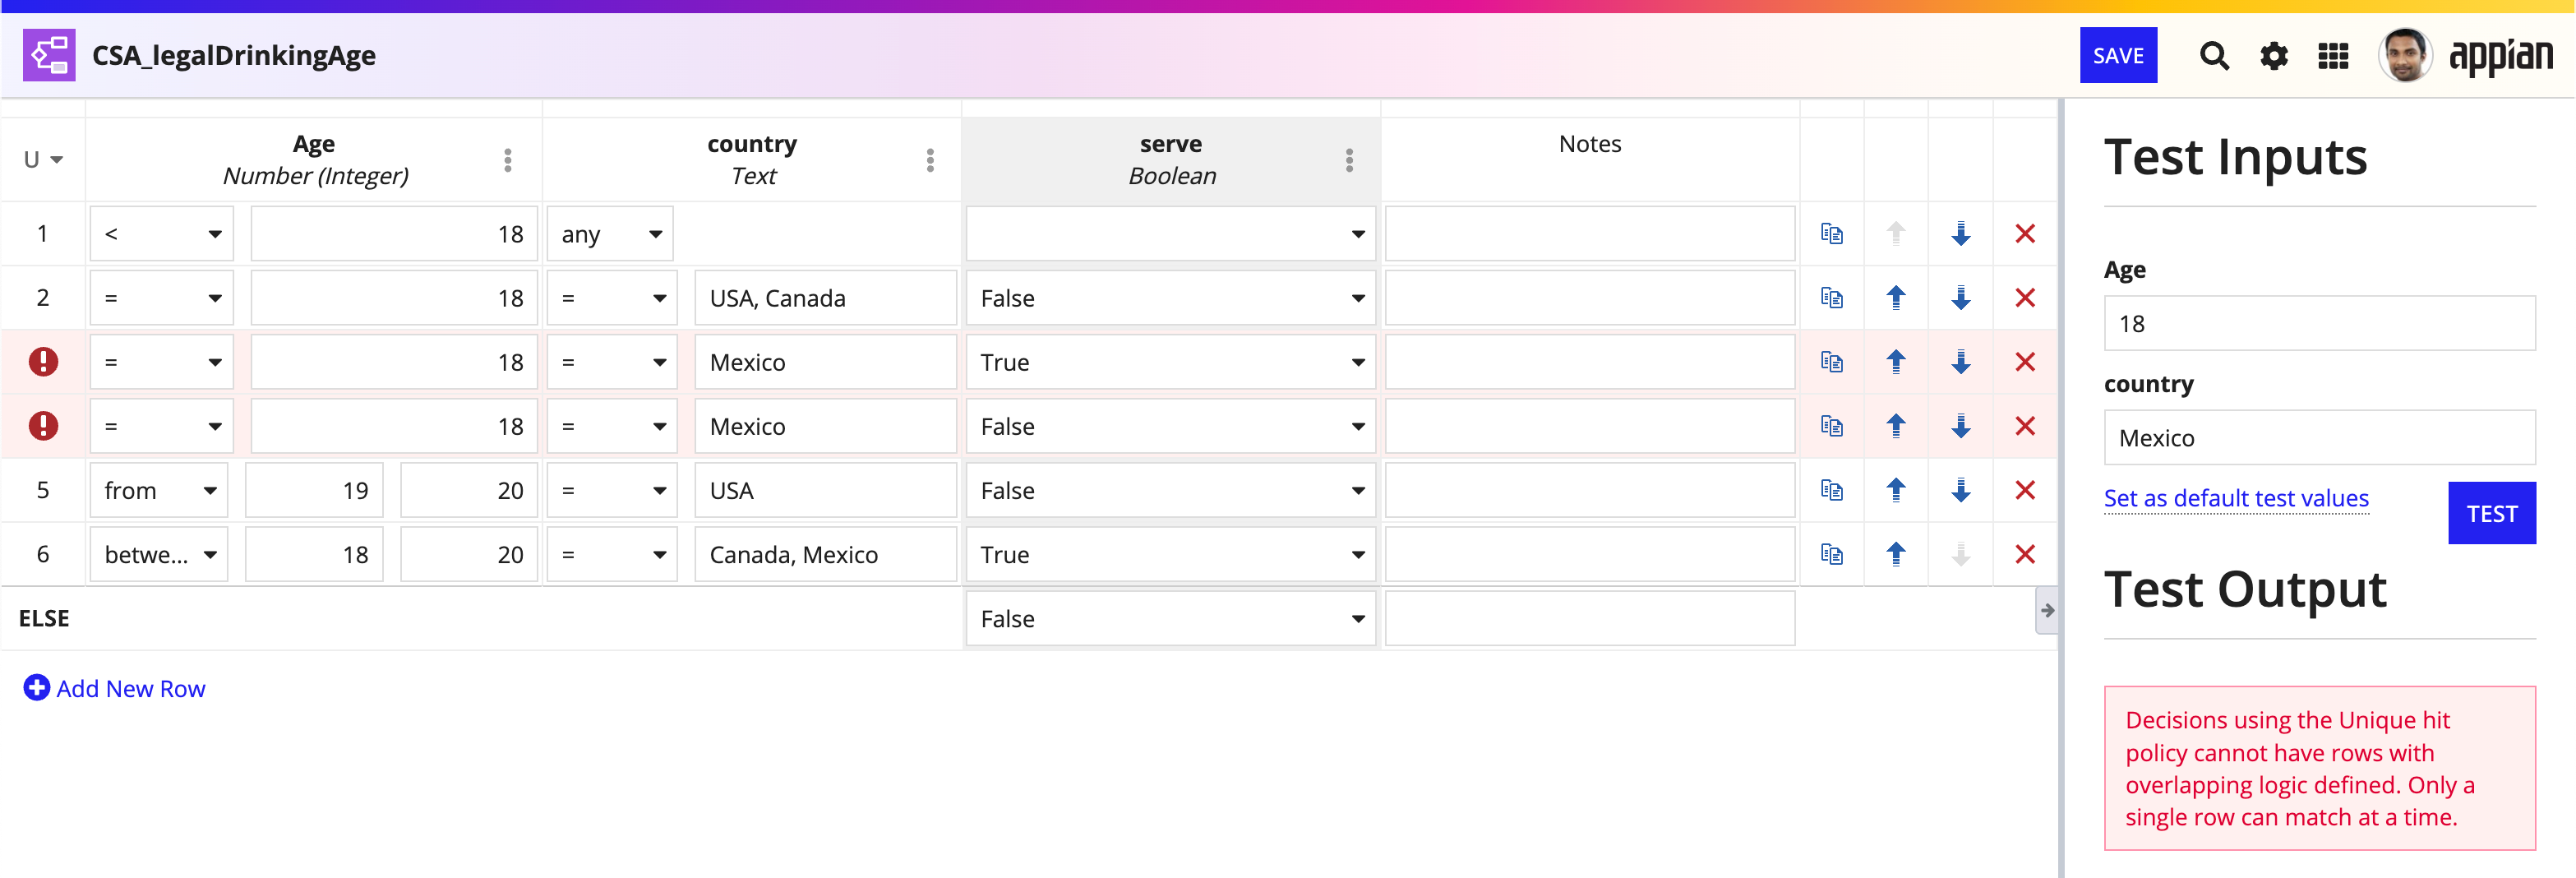Click Set as default test values
The image size is (2576, 878).
(2236, 498)
